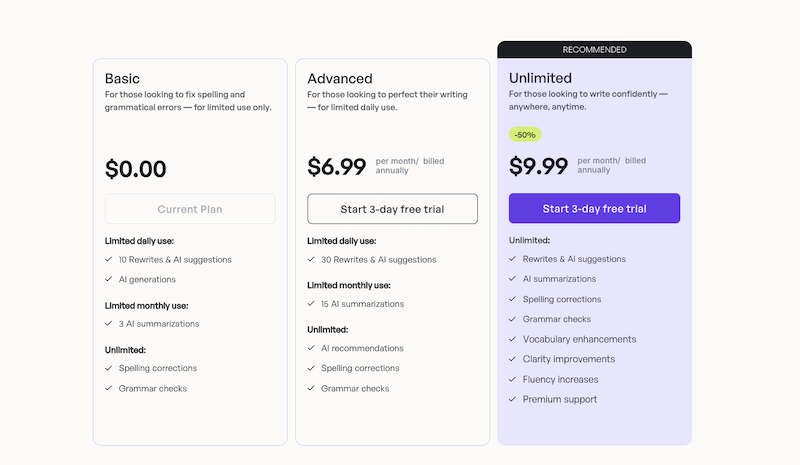Click checkmark next to AI generations
The width and height of the screenshot is (800, 465).
click(109, 279)
